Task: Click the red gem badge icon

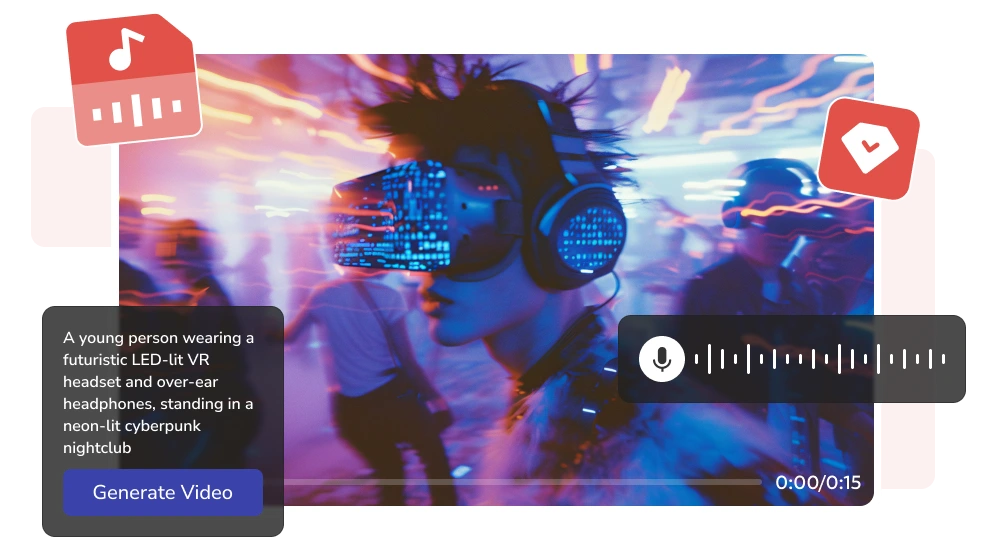Action: (868, 149)
